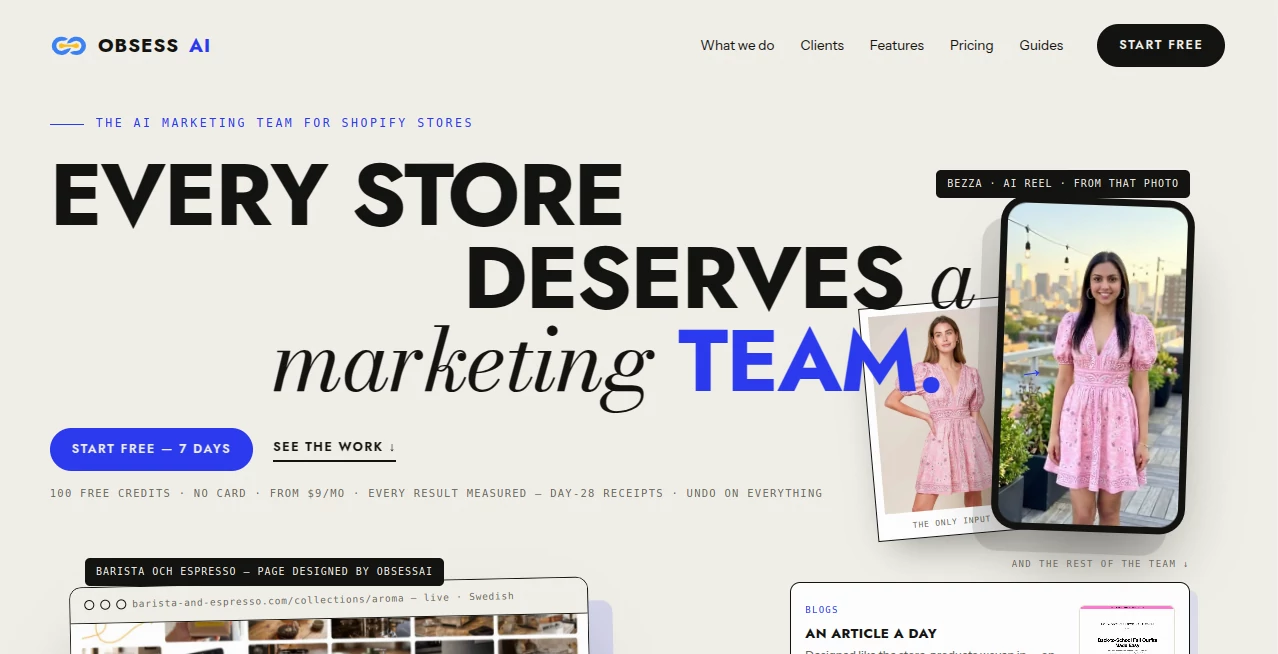Click the first browser window dot in mockup
Image resolution: width=1278 pixels, height=654 pixels.
pos(89,605)
